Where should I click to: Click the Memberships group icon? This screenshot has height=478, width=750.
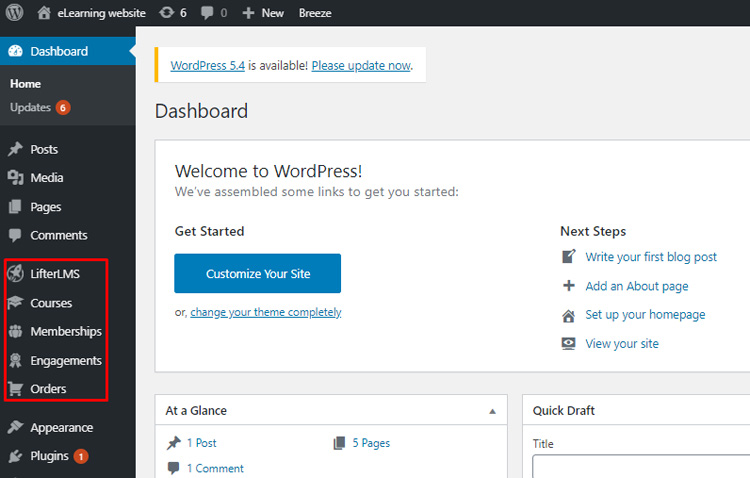click(x=15, y=331)
